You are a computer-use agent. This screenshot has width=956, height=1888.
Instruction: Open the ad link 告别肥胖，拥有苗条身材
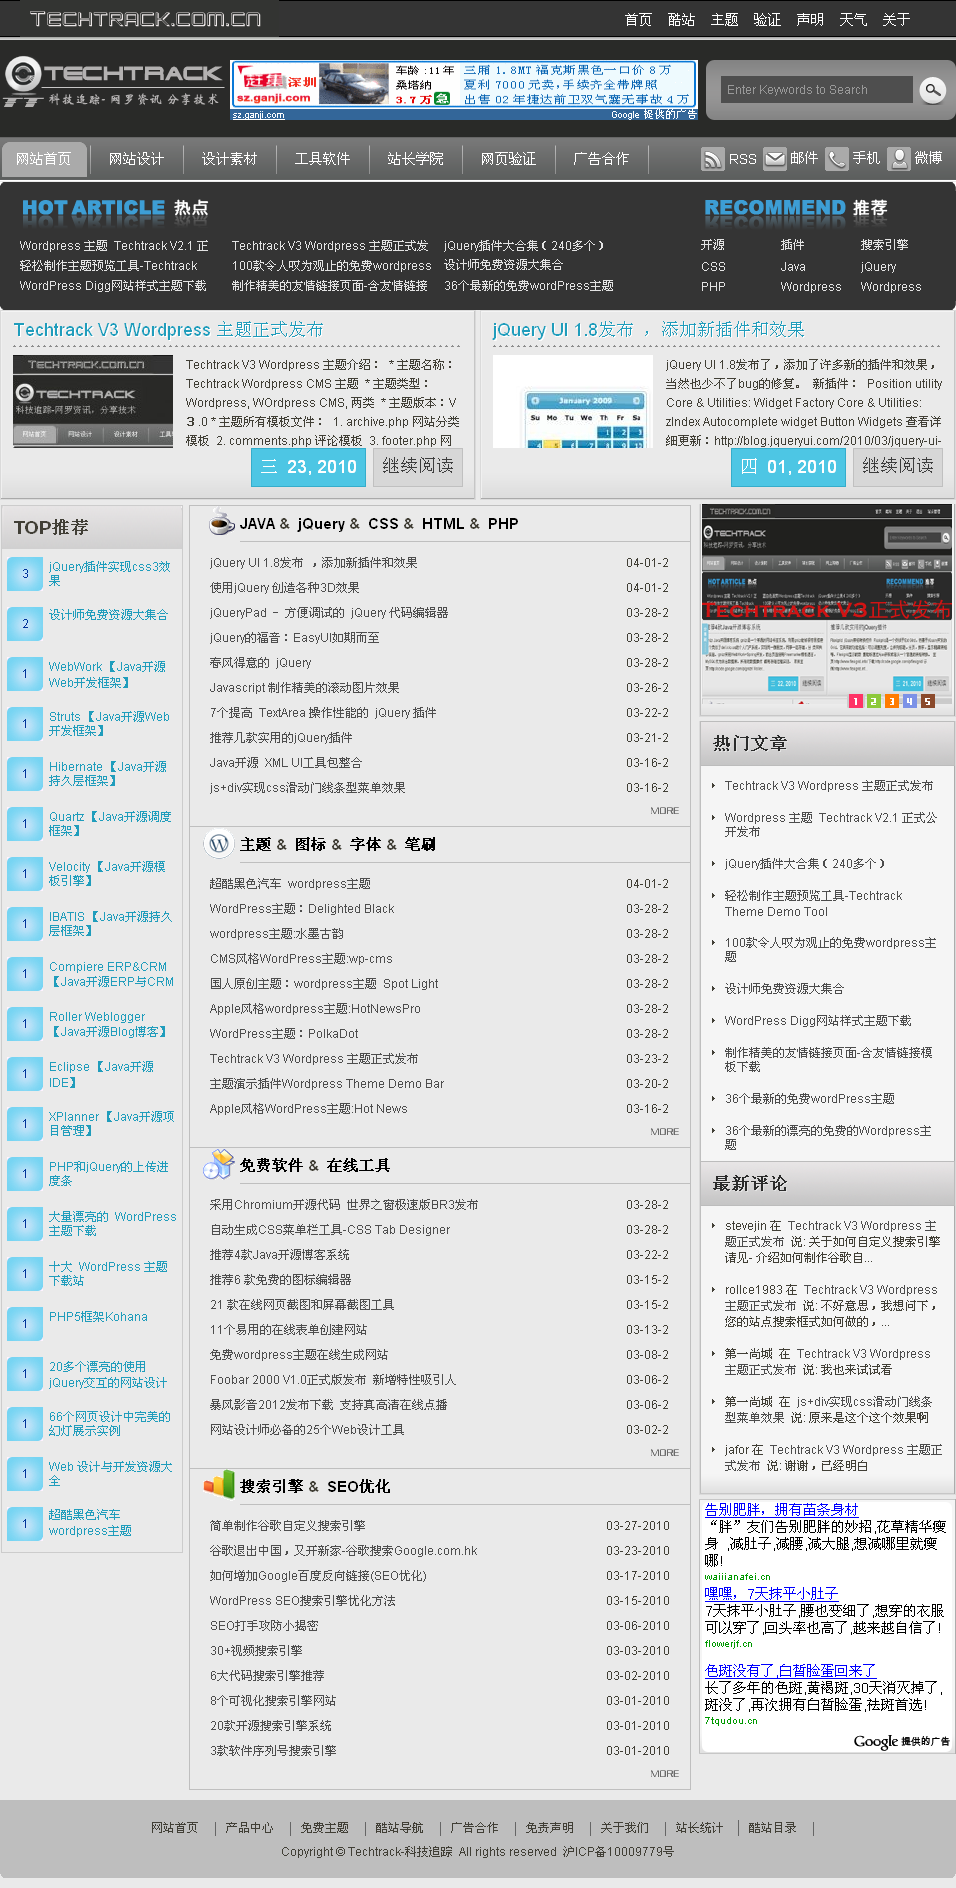781,1510
